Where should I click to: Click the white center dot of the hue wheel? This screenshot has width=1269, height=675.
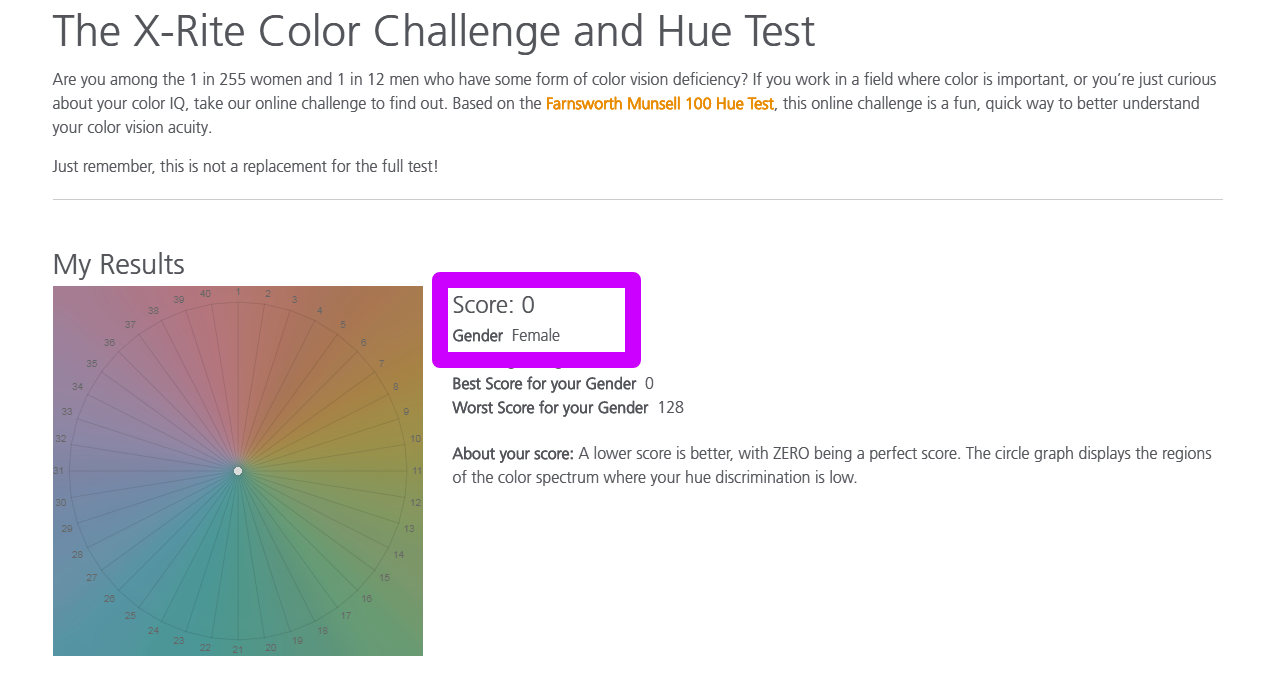click(238, 471)
